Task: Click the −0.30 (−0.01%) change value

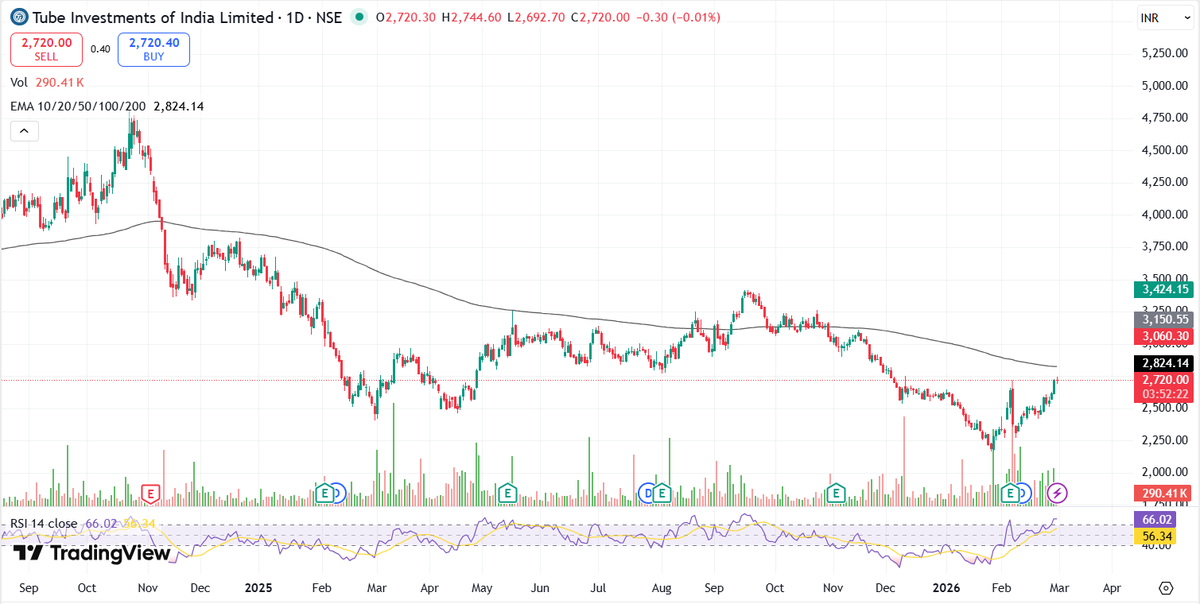Action: pyautogui.click(x=677, y=18)
